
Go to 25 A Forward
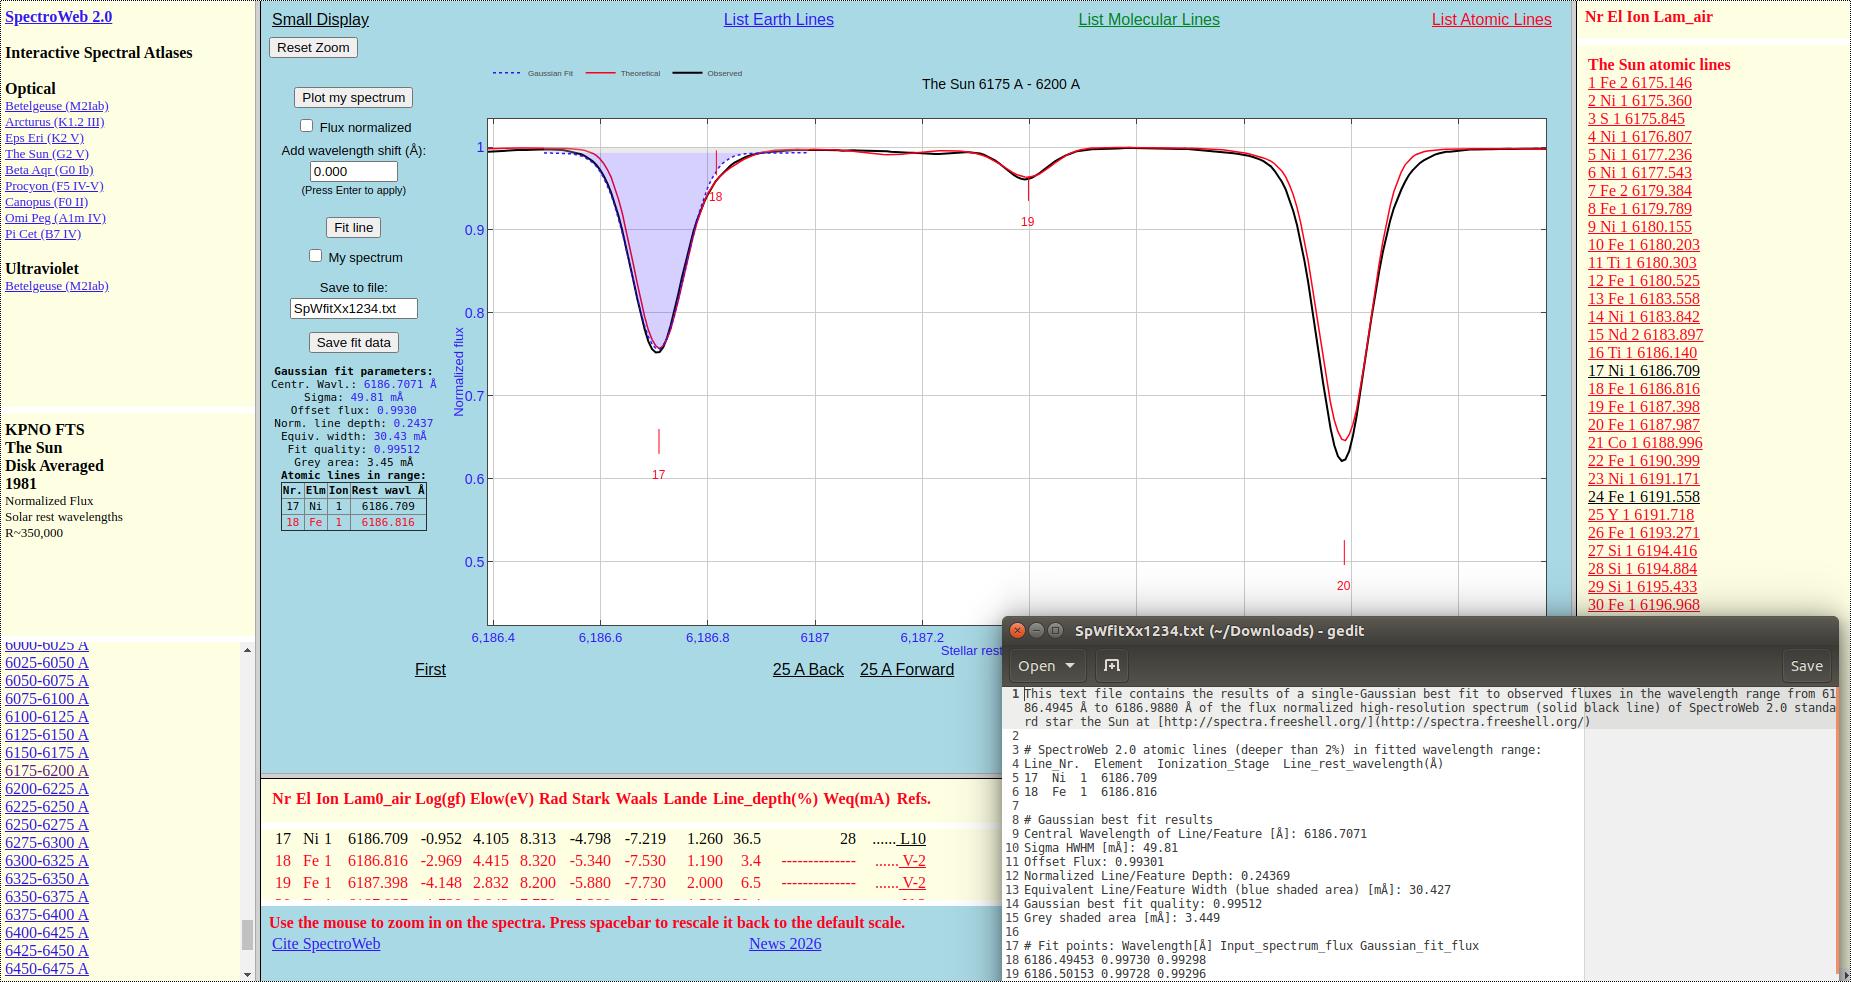(x=906, y=670)
